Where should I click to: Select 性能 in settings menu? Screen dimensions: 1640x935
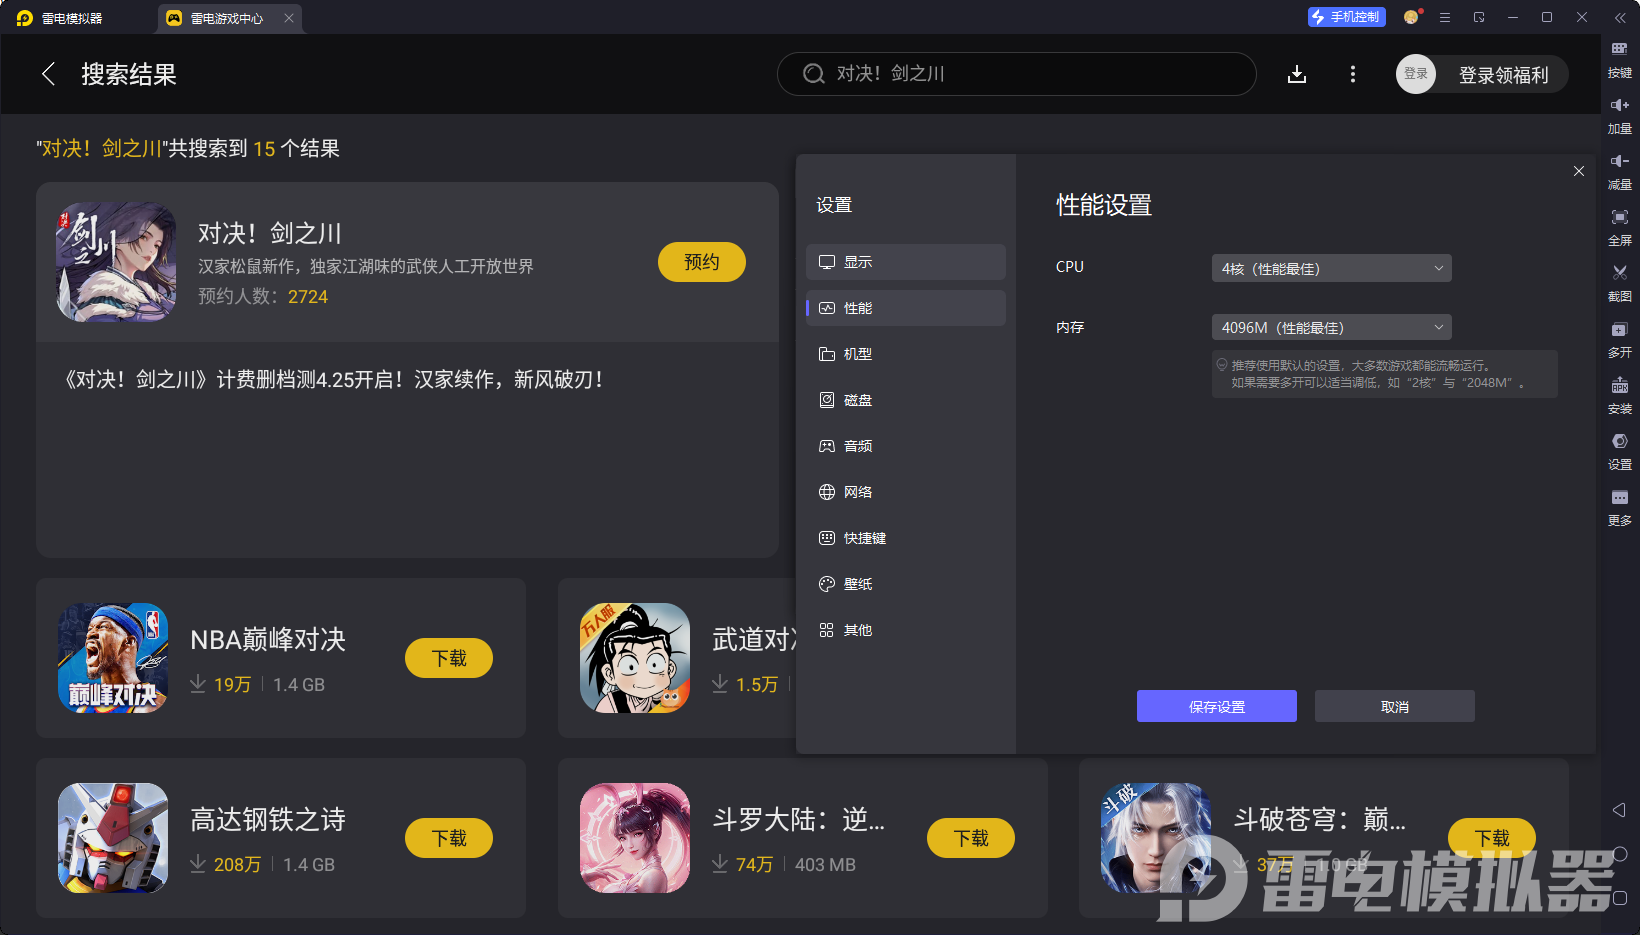(906, 308)
